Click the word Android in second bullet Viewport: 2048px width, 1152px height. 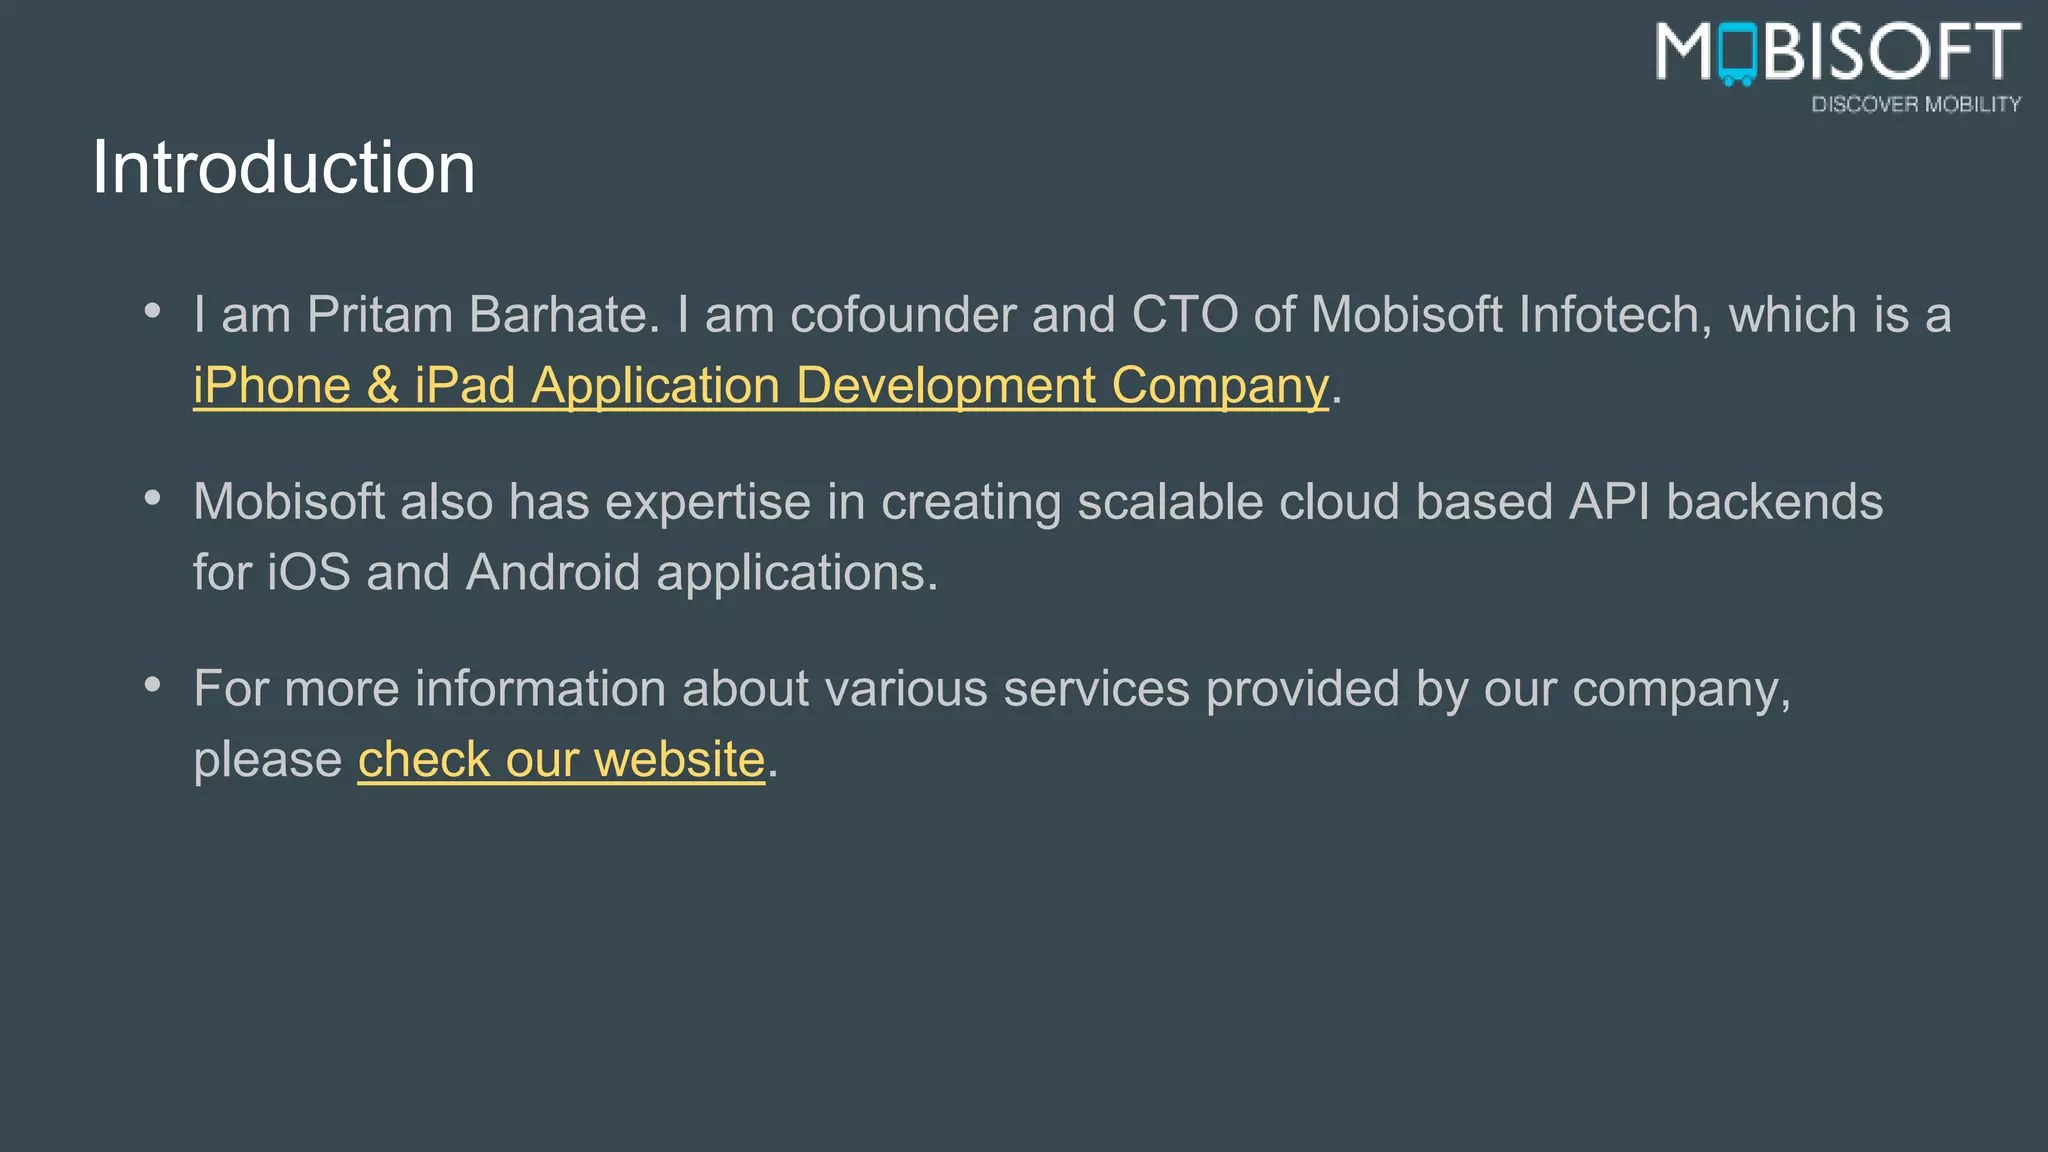[552, 573]
